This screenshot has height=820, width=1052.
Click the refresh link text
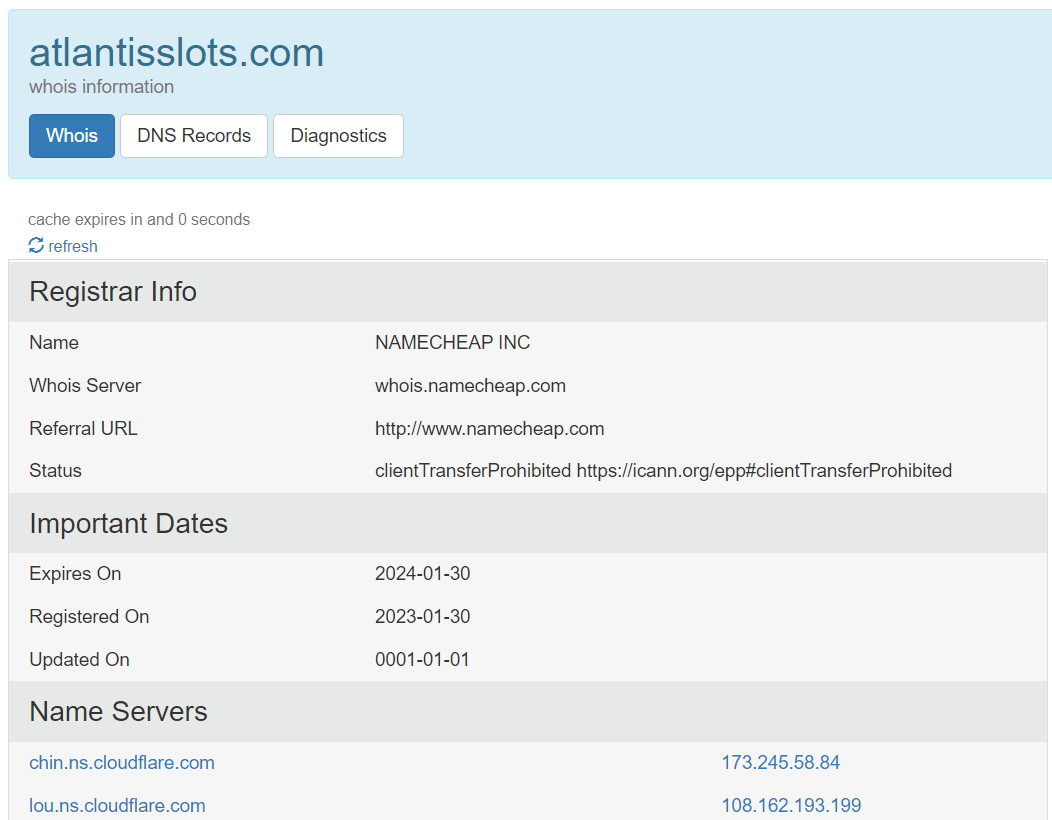tap(72, 246)
